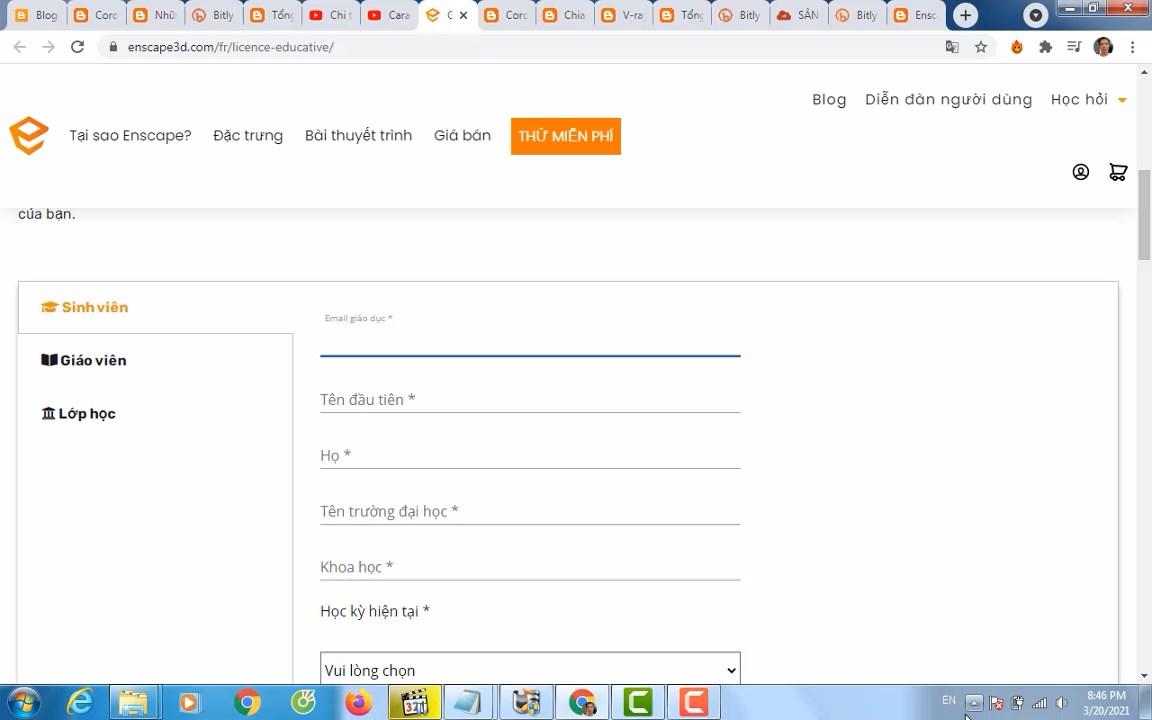
Task: Click the page vertical scrollbar thumb
Action: click(1144, 215)
